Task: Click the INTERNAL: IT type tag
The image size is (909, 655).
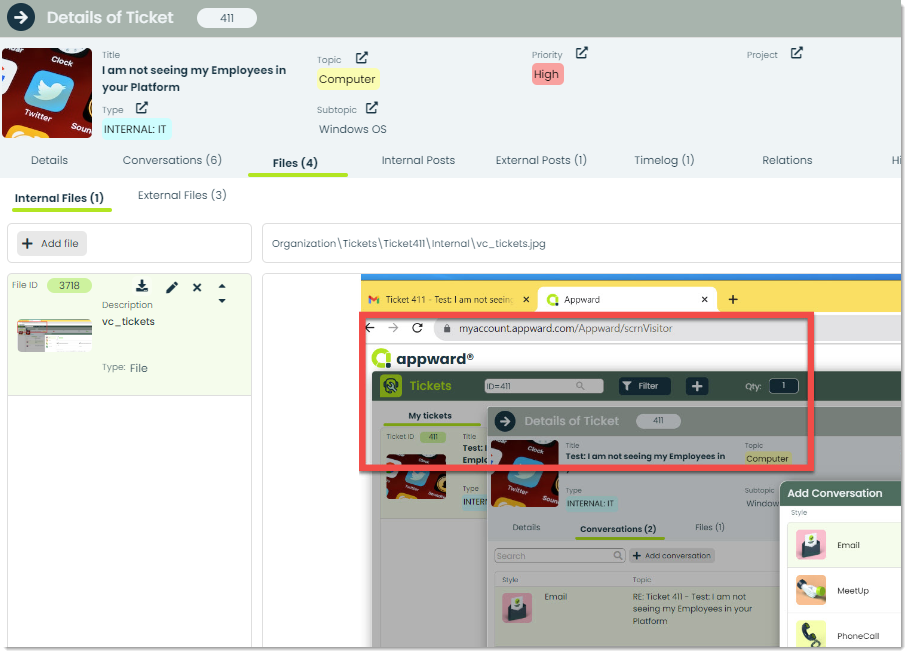Action: click(135, 129)
